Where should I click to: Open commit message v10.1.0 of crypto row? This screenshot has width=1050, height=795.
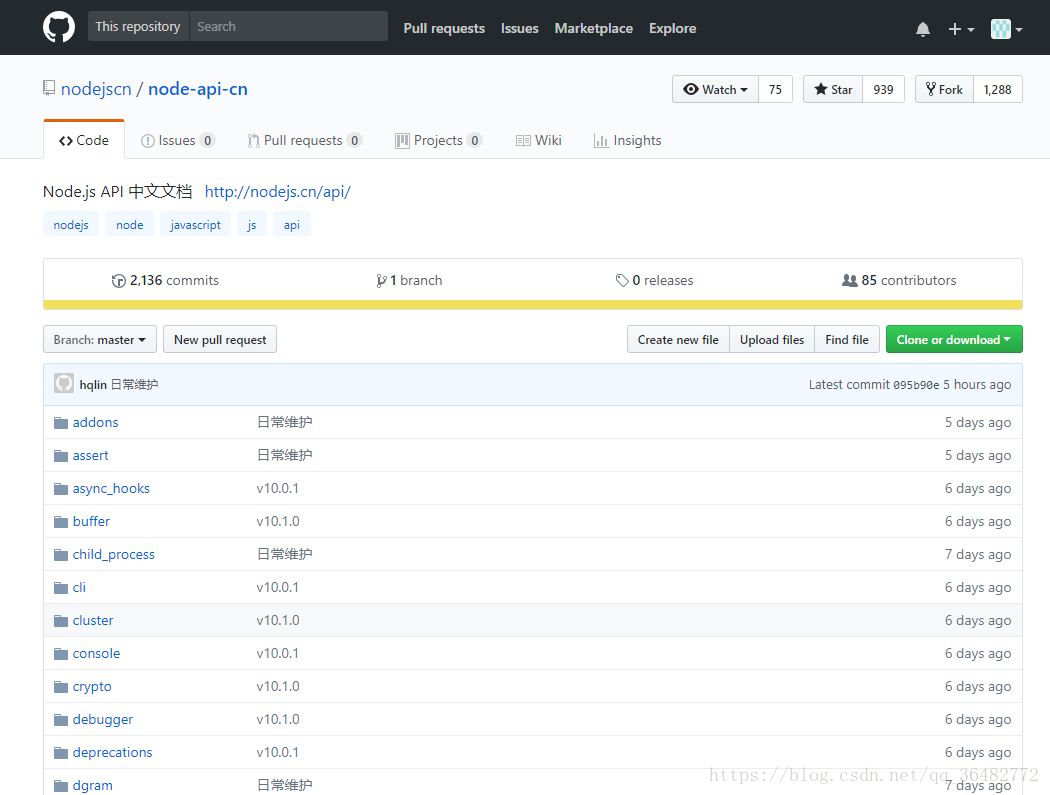point(278,686)
